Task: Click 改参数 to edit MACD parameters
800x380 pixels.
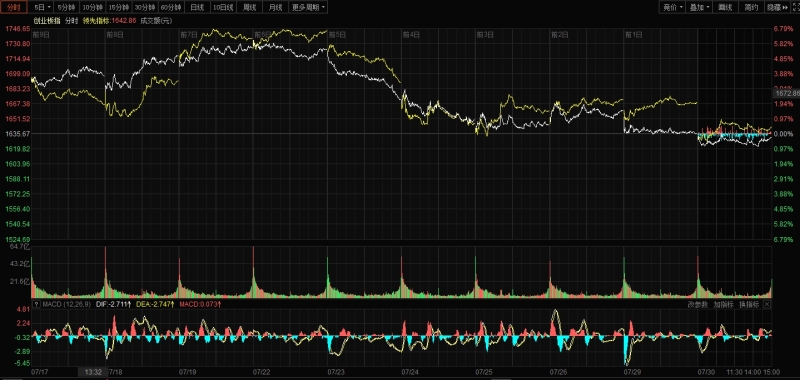Action: [697, 304]
